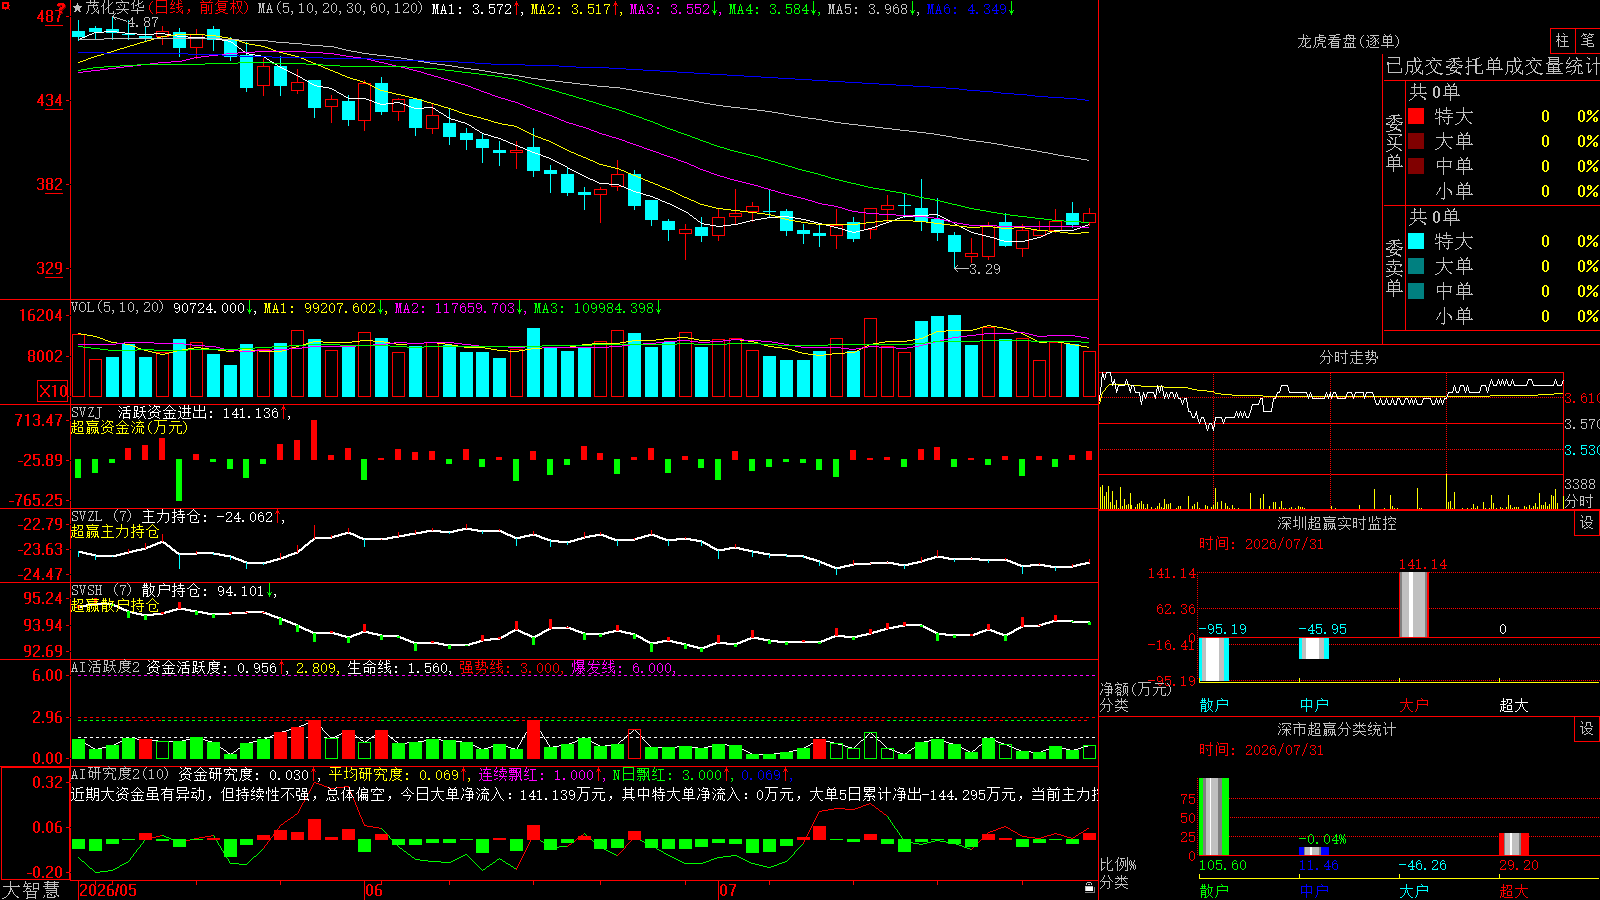
Task: Click the teal 委卖 中单 color swatch
Action: 1416,291
